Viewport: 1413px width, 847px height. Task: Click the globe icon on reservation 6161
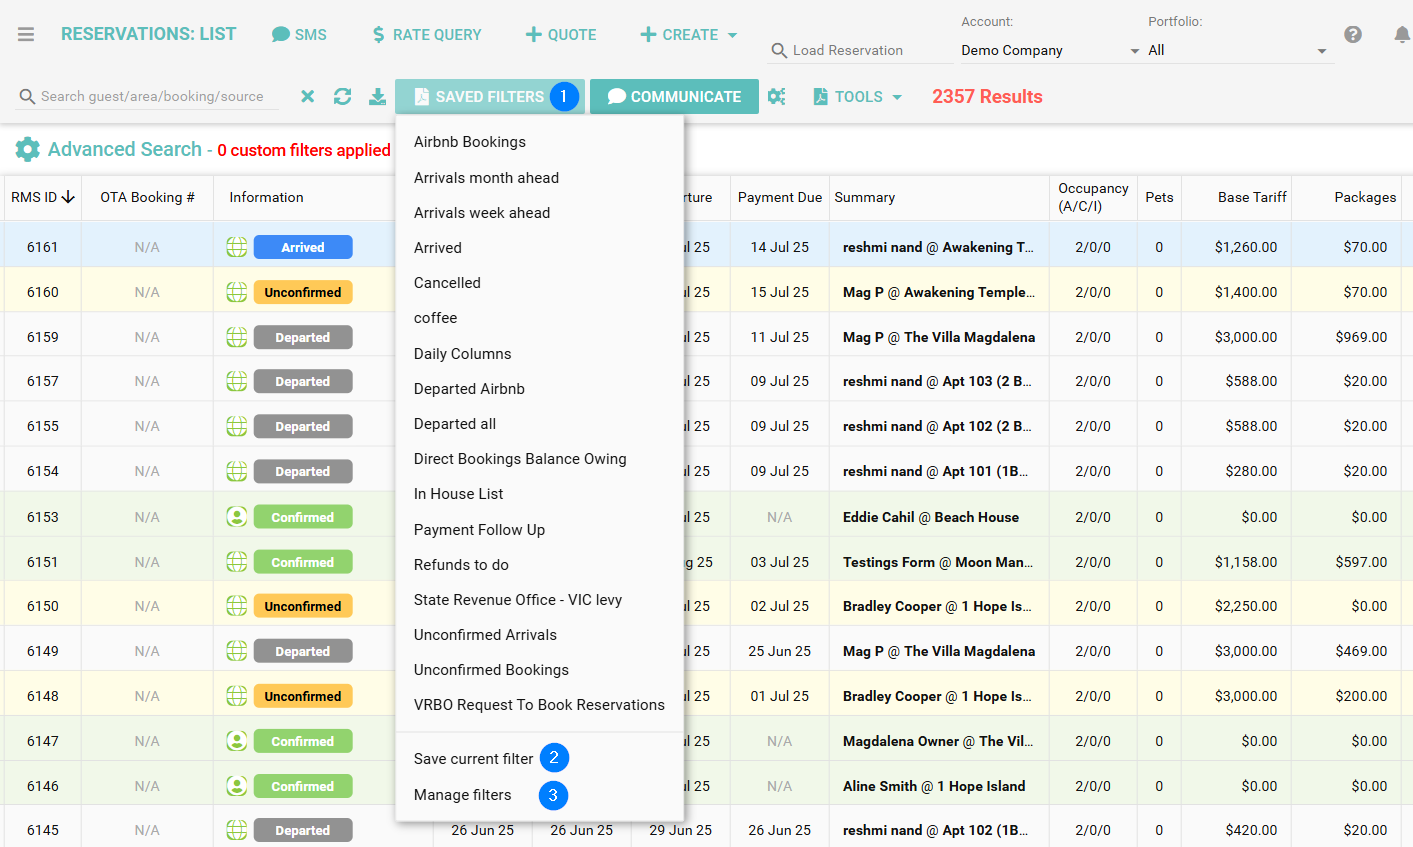237,247
